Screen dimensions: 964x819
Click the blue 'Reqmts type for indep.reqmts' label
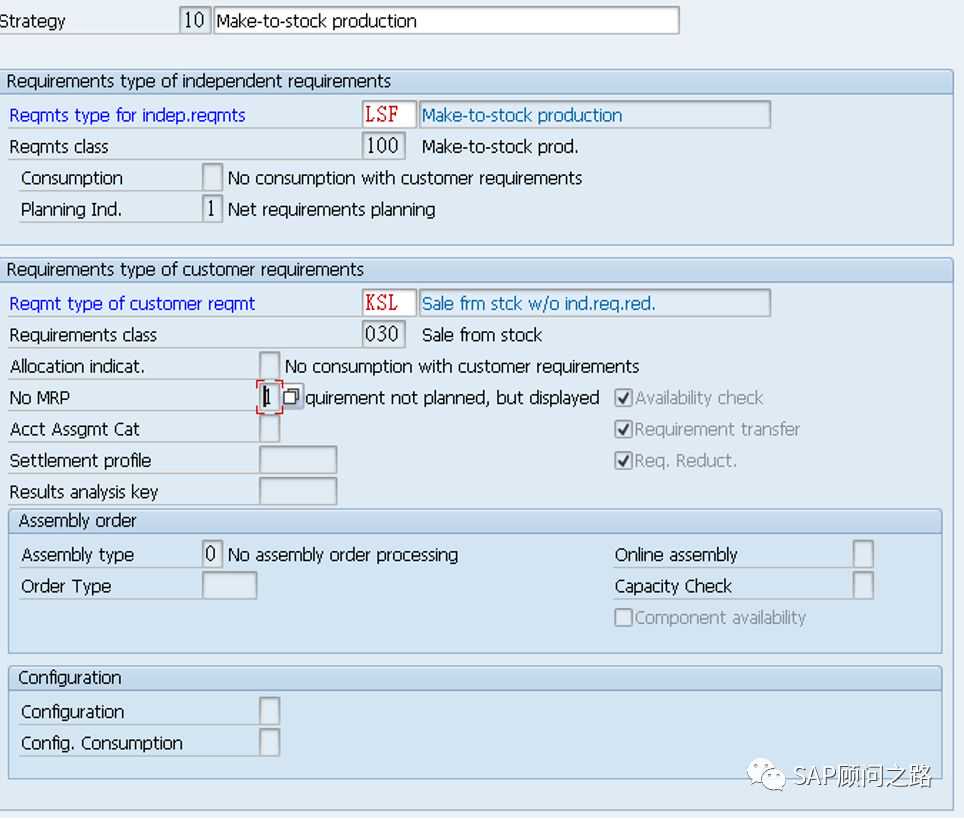(x=127, y=115)
